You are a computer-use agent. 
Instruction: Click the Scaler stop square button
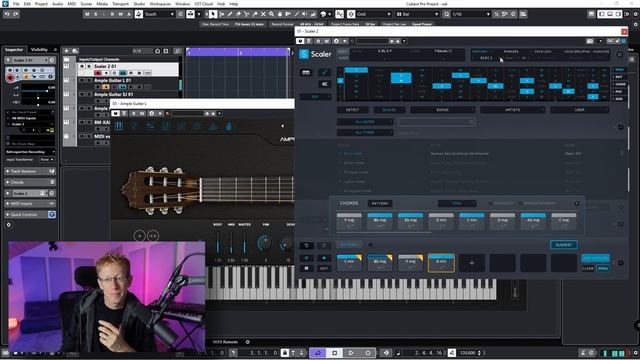[x=307, y=268]
